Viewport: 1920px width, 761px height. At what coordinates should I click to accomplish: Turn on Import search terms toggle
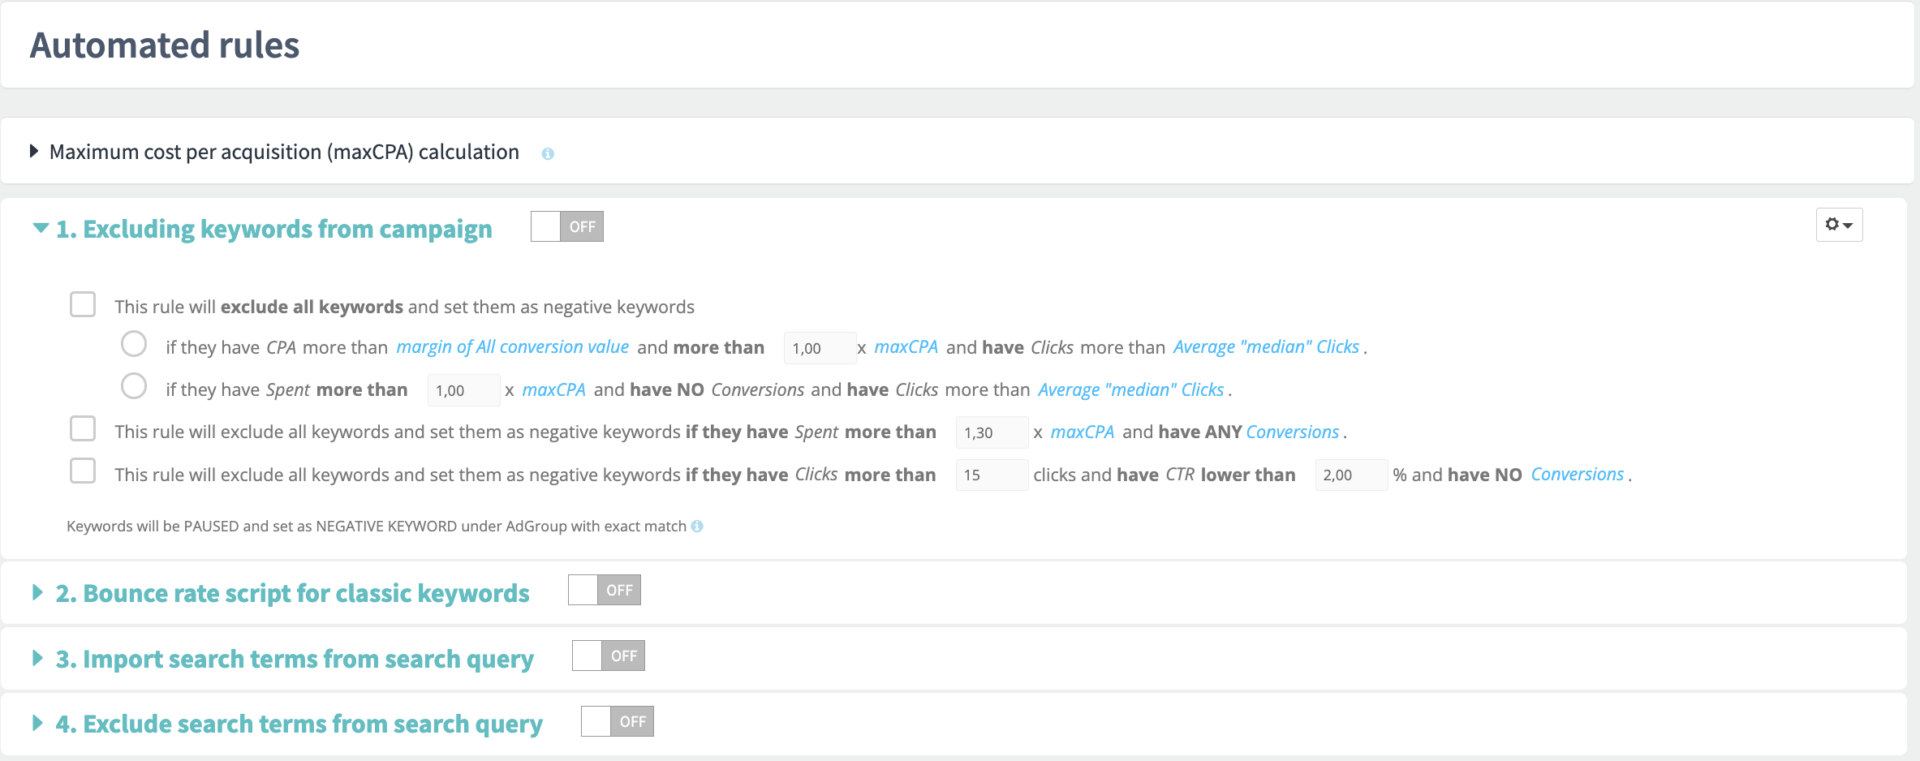click(x=608, y=656)
